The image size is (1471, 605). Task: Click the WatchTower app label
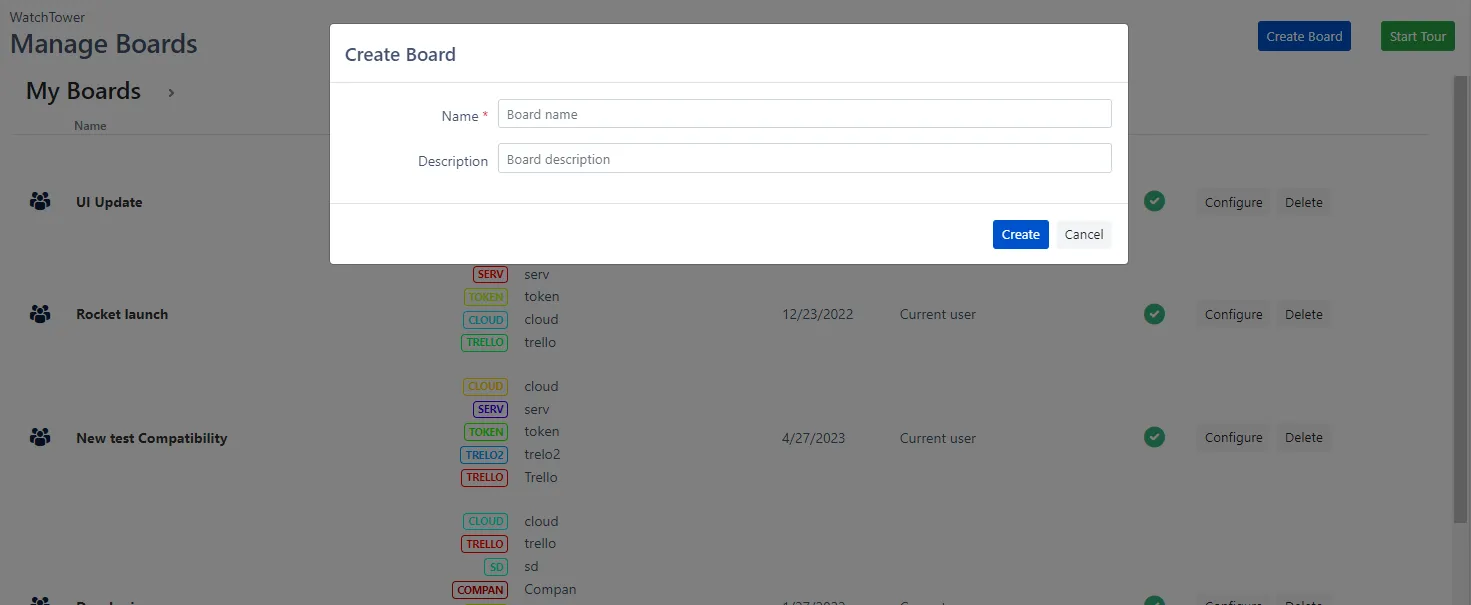47,17
